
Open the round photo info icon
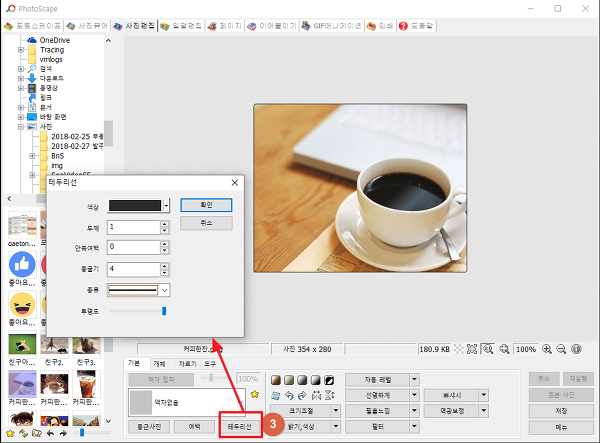[576, 349]
